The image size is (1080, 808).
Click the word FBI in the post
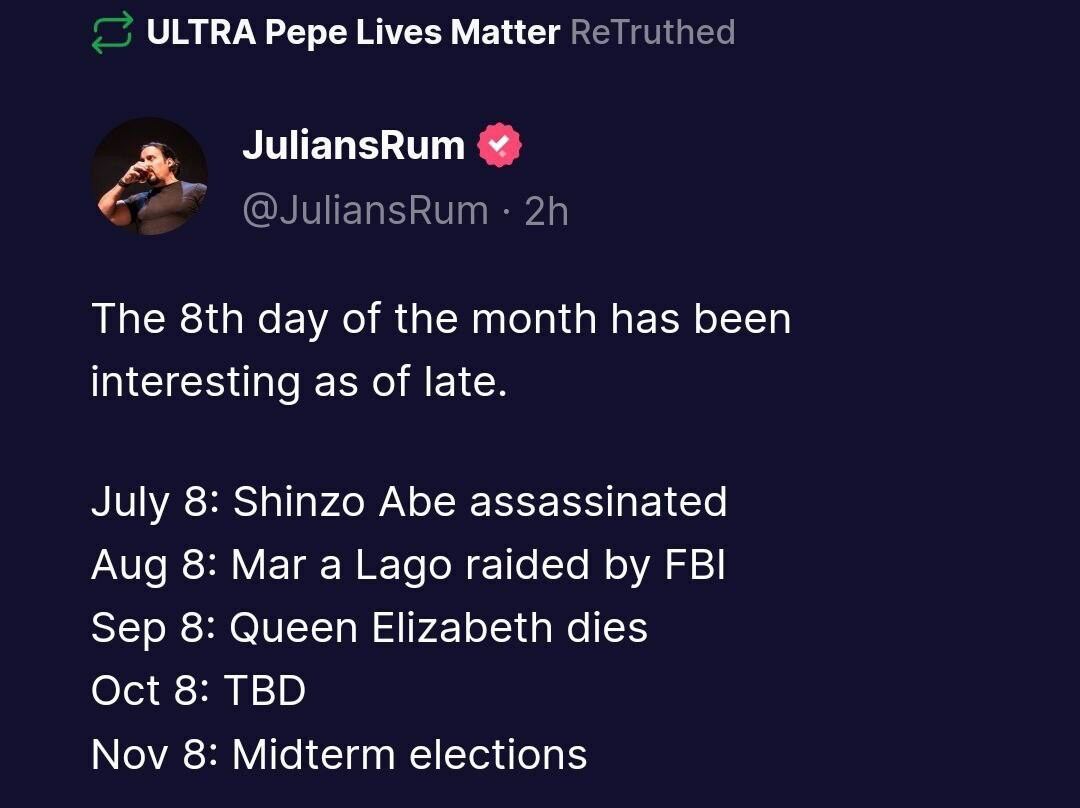click(x=695, y=564)
